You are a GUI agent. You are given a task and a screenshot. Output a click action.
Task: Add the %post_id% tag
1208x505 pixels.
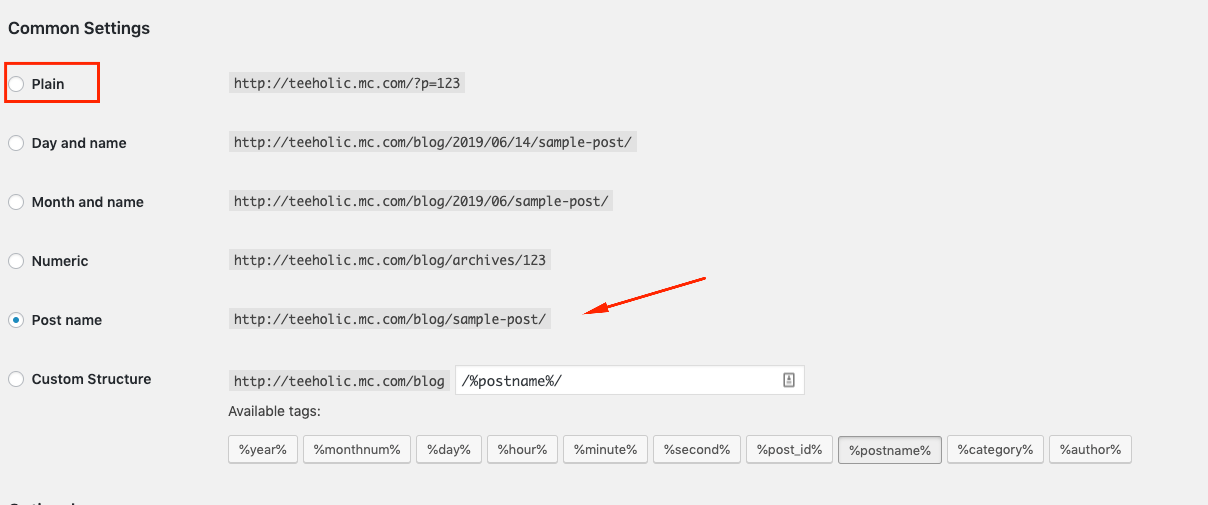tap(790, 450)
